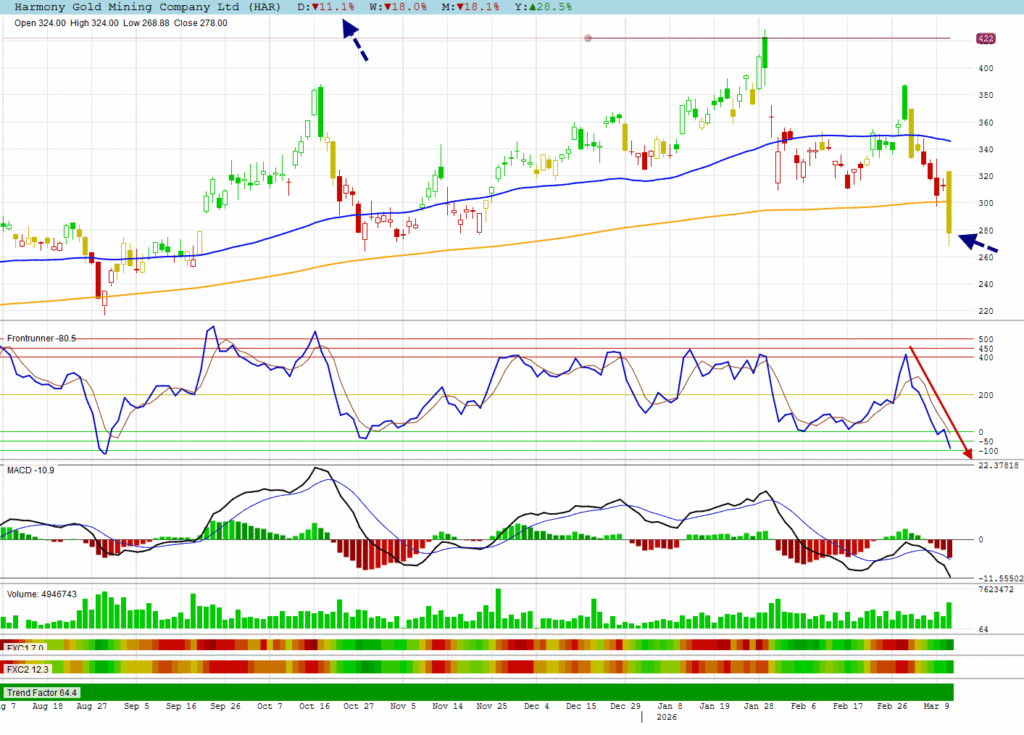This screenshot has width=1024, height=735.
Task: Click the final yellow candlestick on the price chart
Action: [948, 203]
